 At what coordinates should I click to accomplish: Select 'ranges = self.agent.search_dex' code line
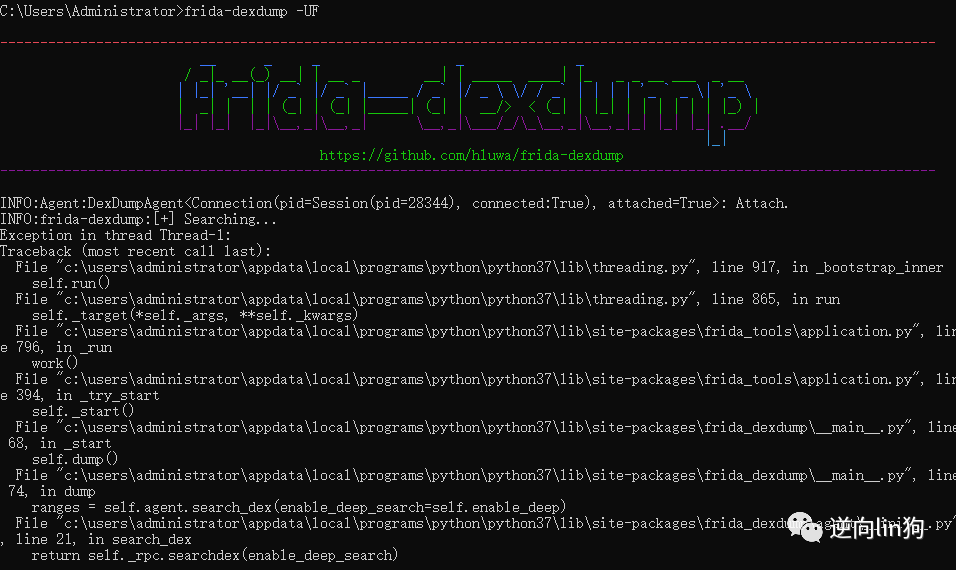pos(299,507)
